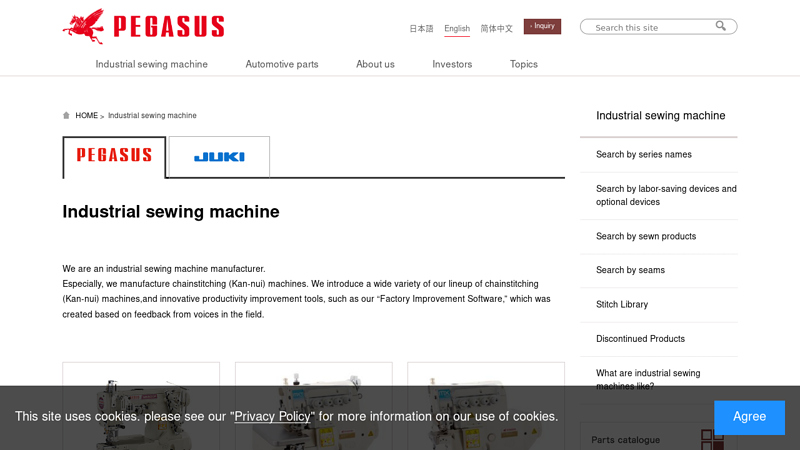This screenshot has height=450, width=800.
Task: Switch language to Simplified Chinese
Action: click(496, 29)
